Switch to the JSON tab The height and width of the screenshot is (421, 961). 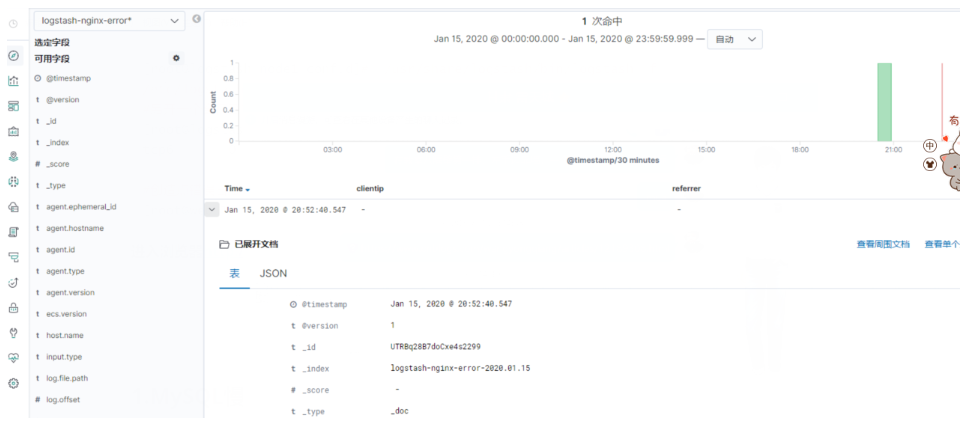point(273,273)
